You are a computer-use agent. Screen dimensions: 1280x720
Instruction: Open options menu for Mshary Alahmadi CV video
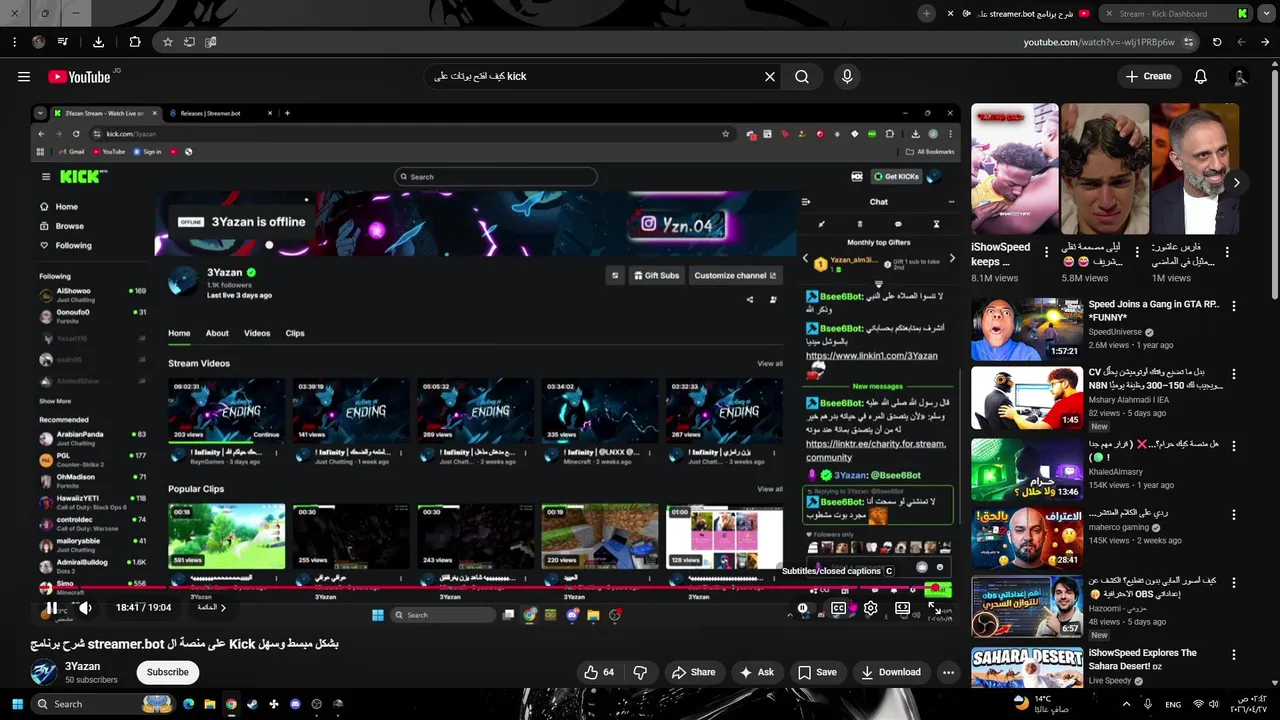(x=1233, y=374)
